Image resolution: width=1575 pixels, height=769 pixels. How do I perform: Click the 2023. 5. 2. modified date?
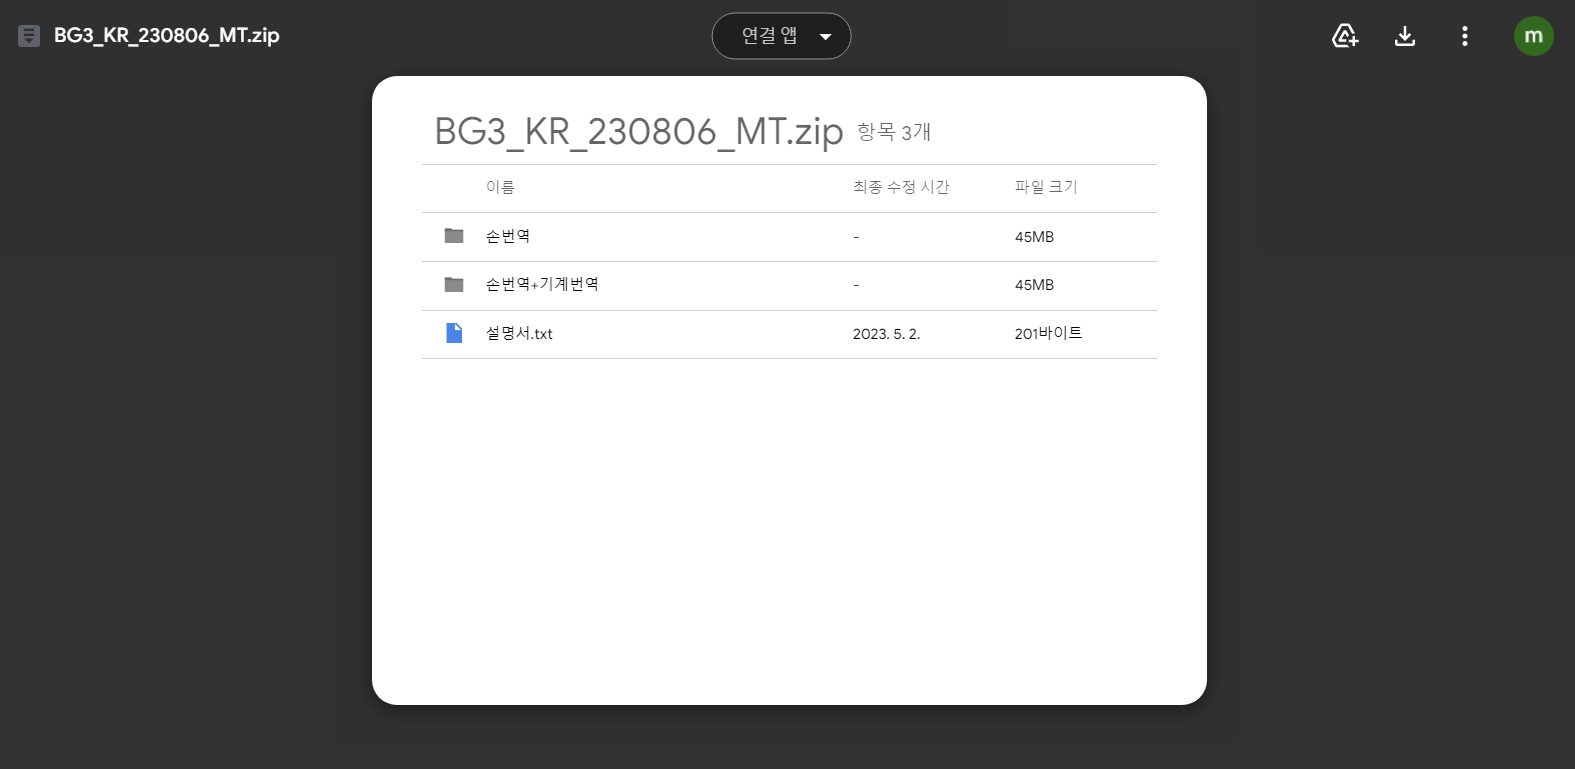886,334
